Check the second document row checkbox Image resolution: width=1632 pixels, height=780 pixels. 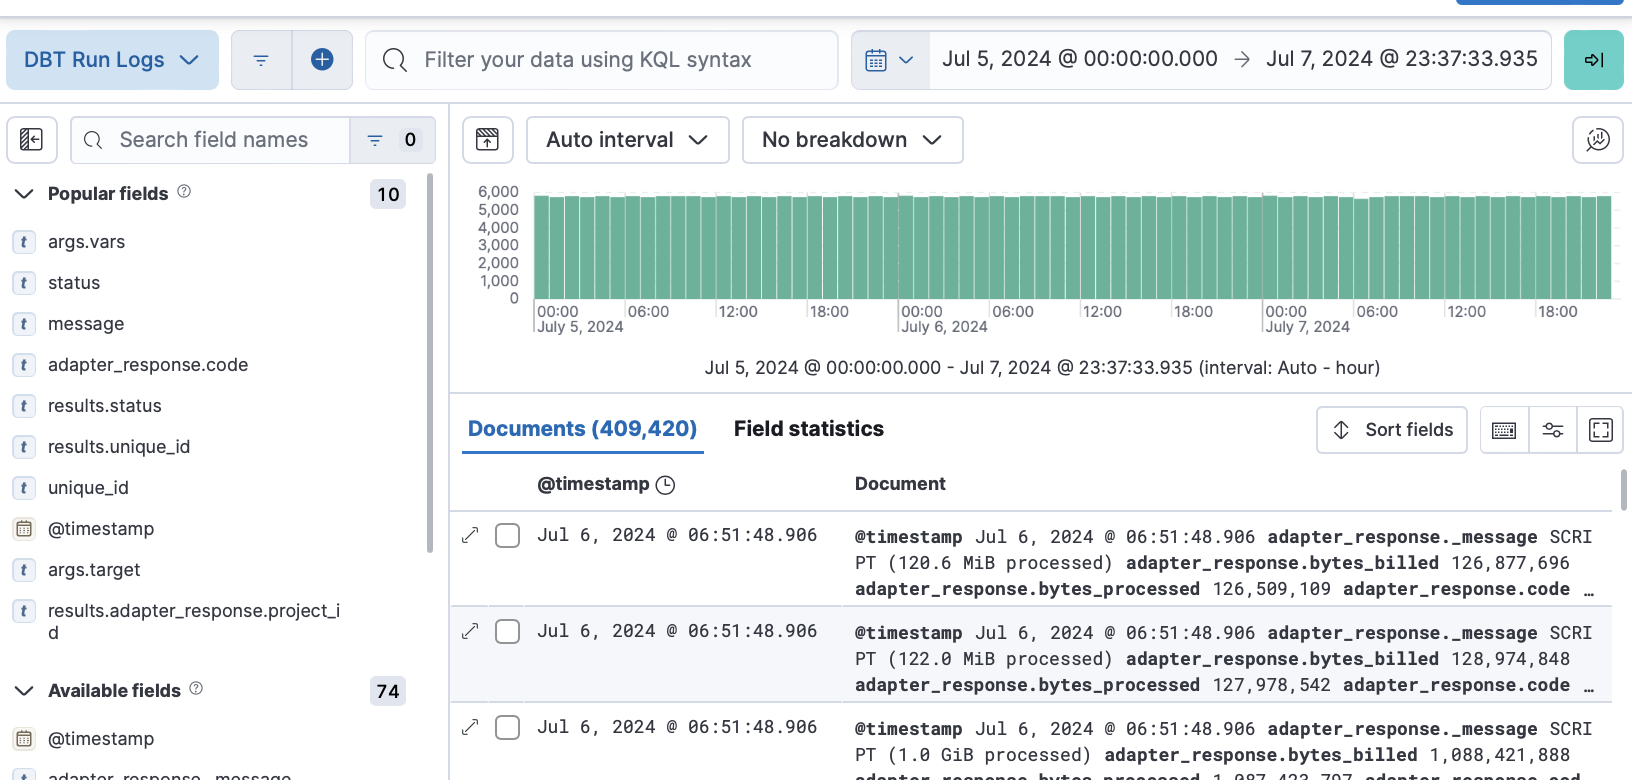point(508,632)
